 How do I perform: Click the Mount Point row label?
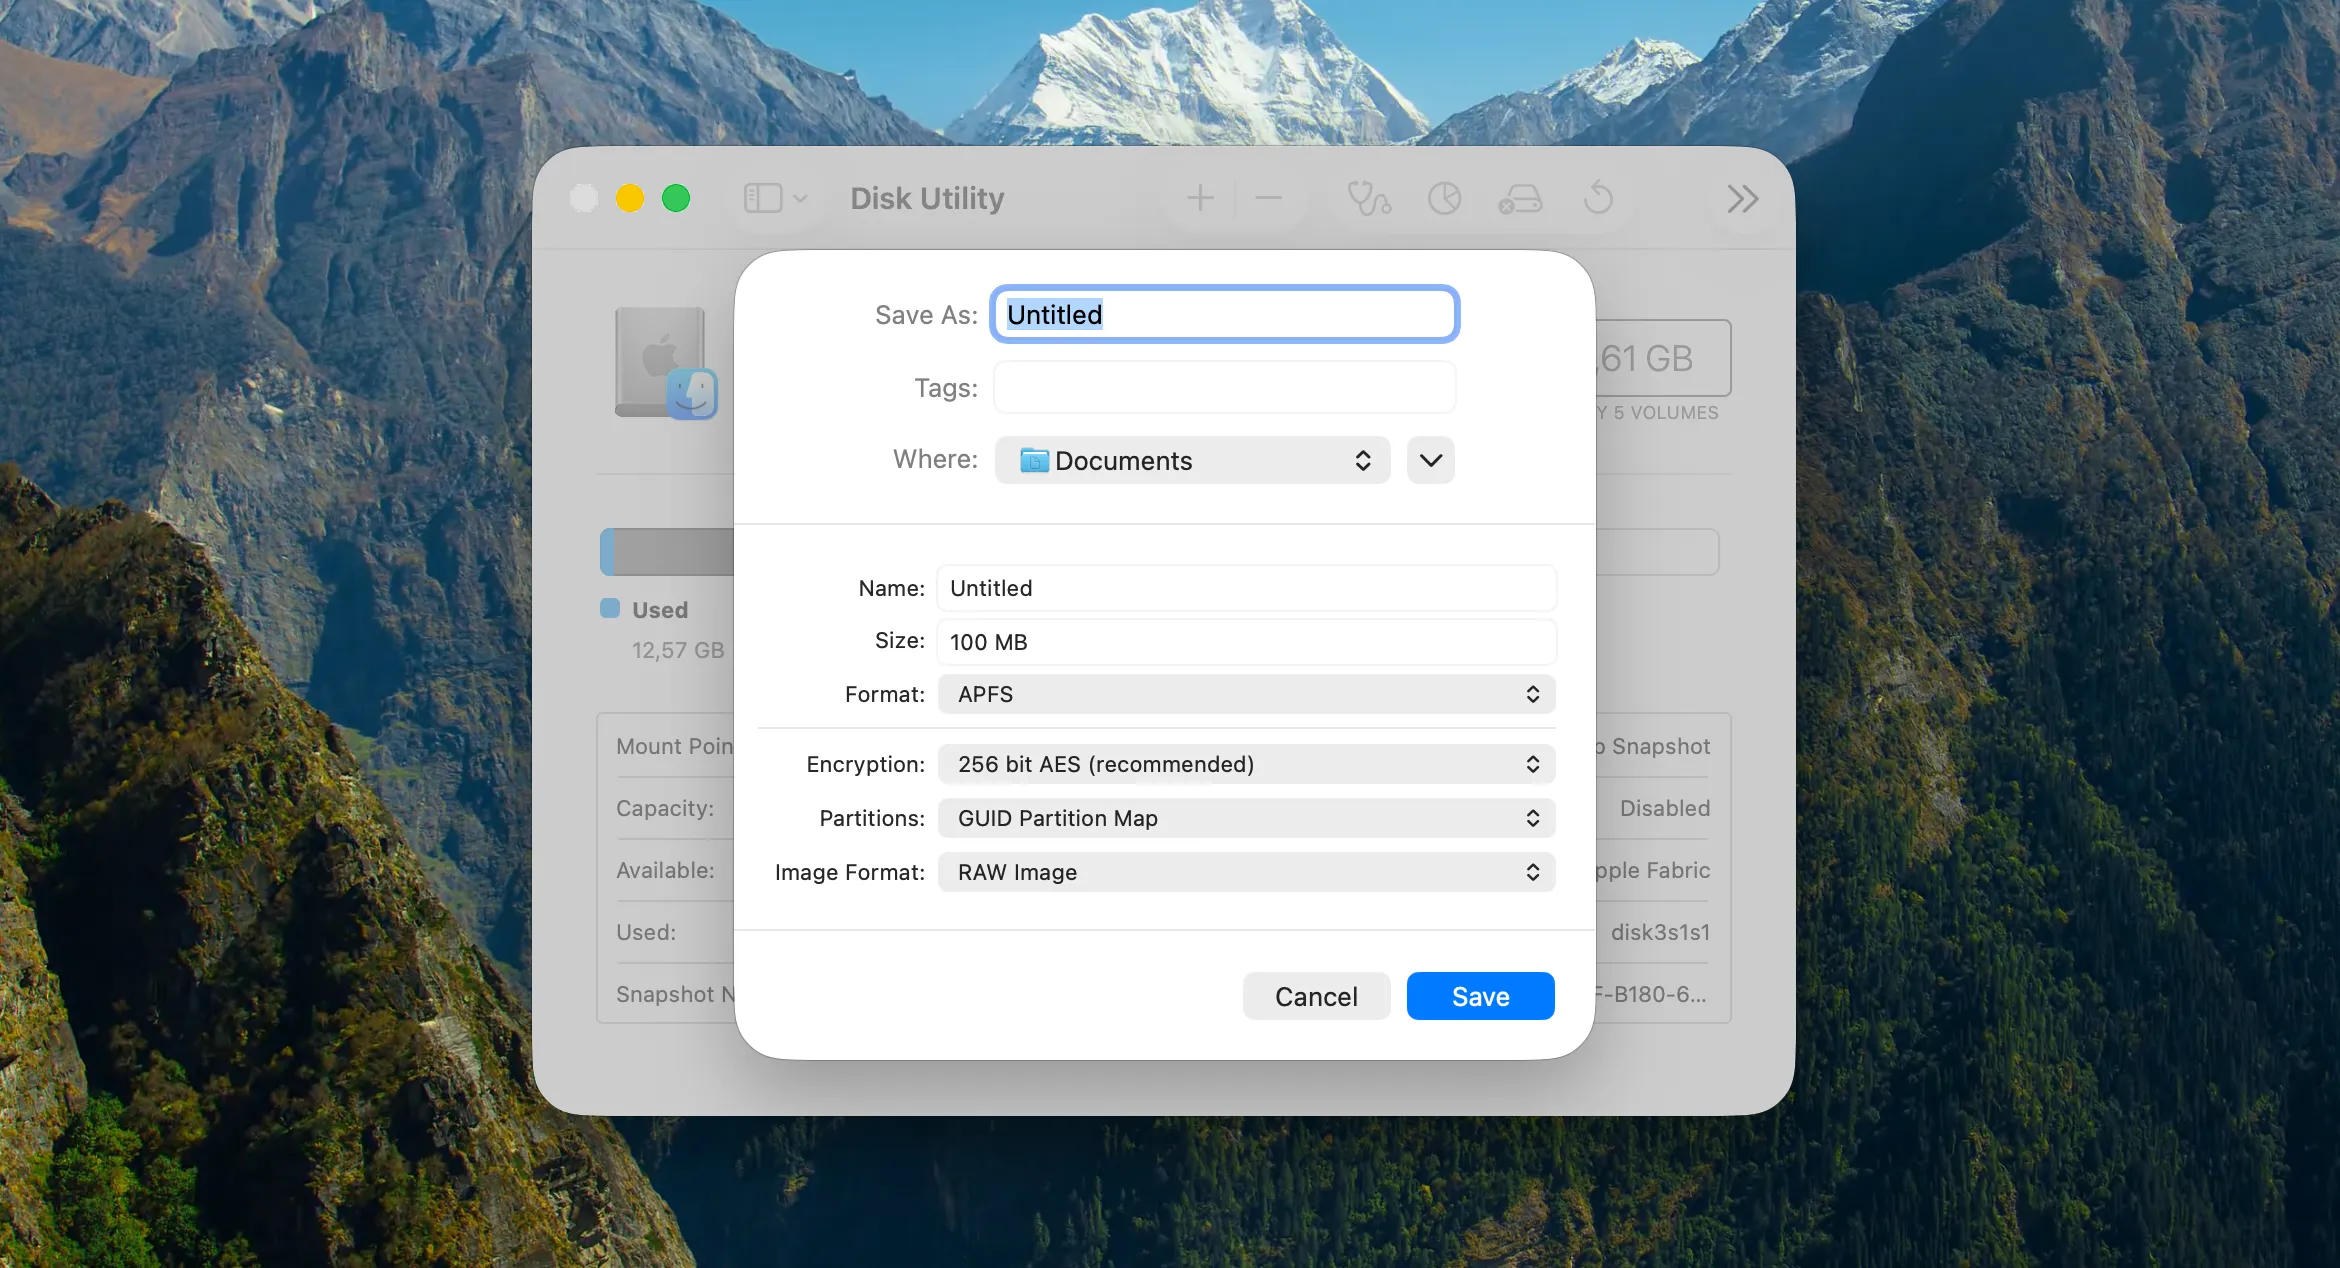[x=675, y=746]
